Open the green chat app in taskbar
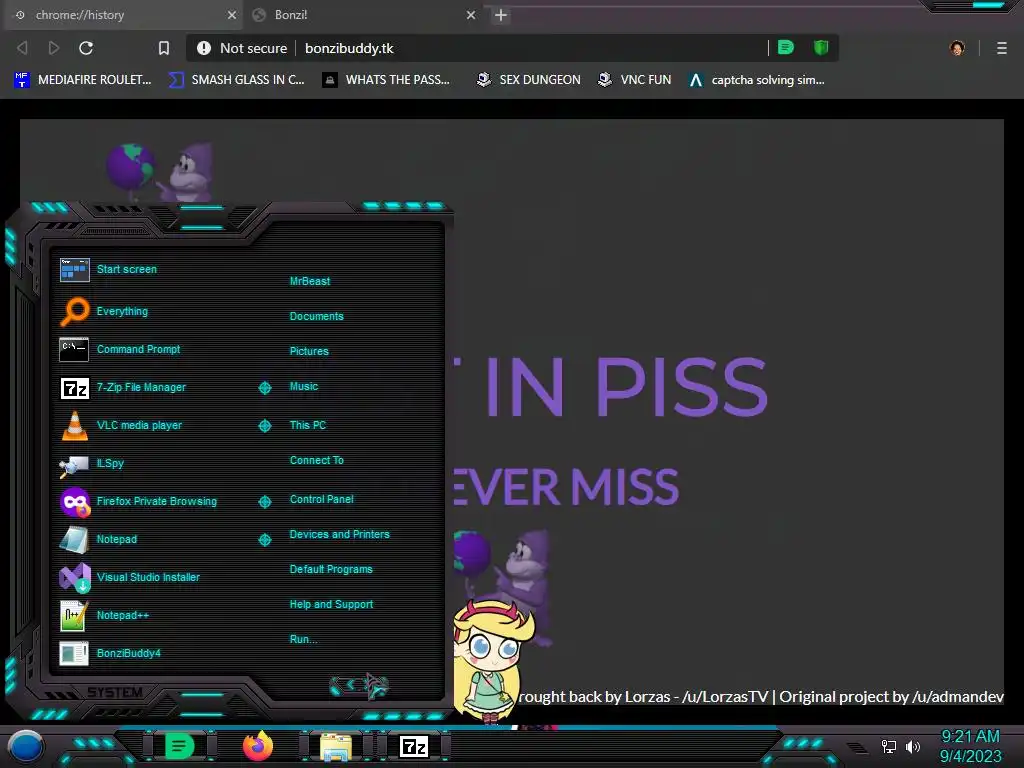The image size is (1024, 768). pos(179,746)
